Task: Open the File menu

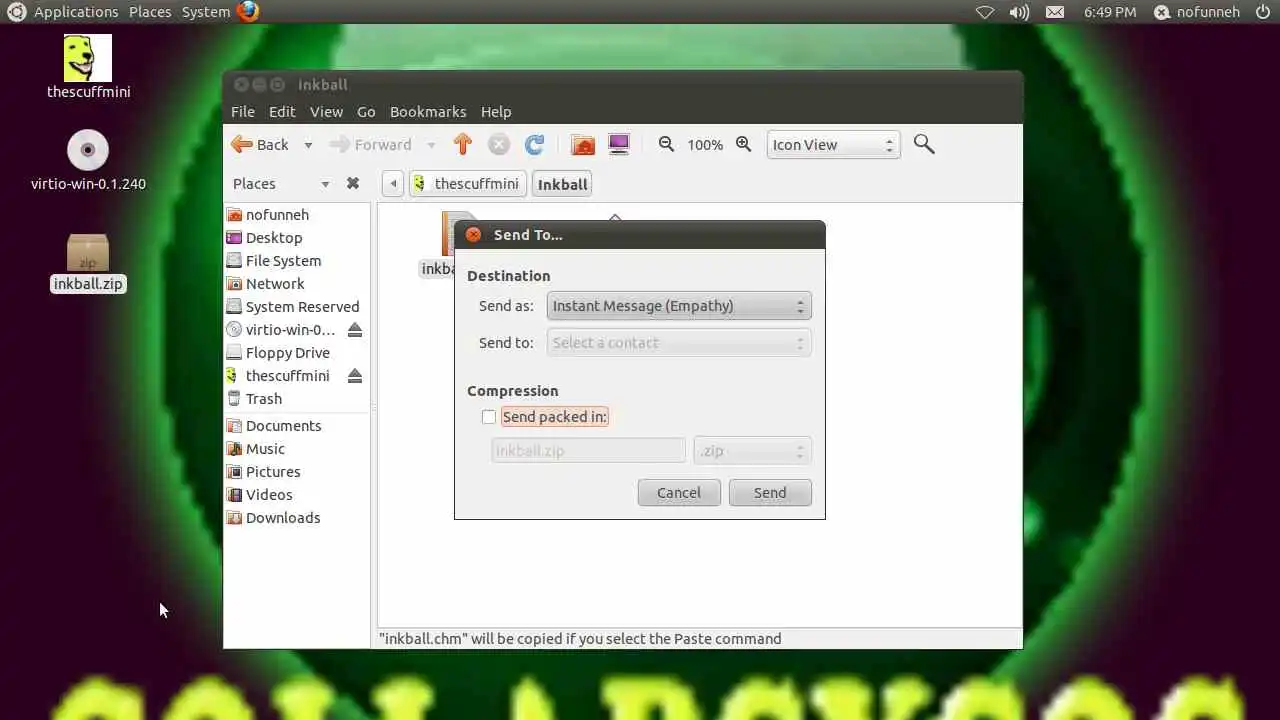Action: pyautogui.click(x=243, y=112)
